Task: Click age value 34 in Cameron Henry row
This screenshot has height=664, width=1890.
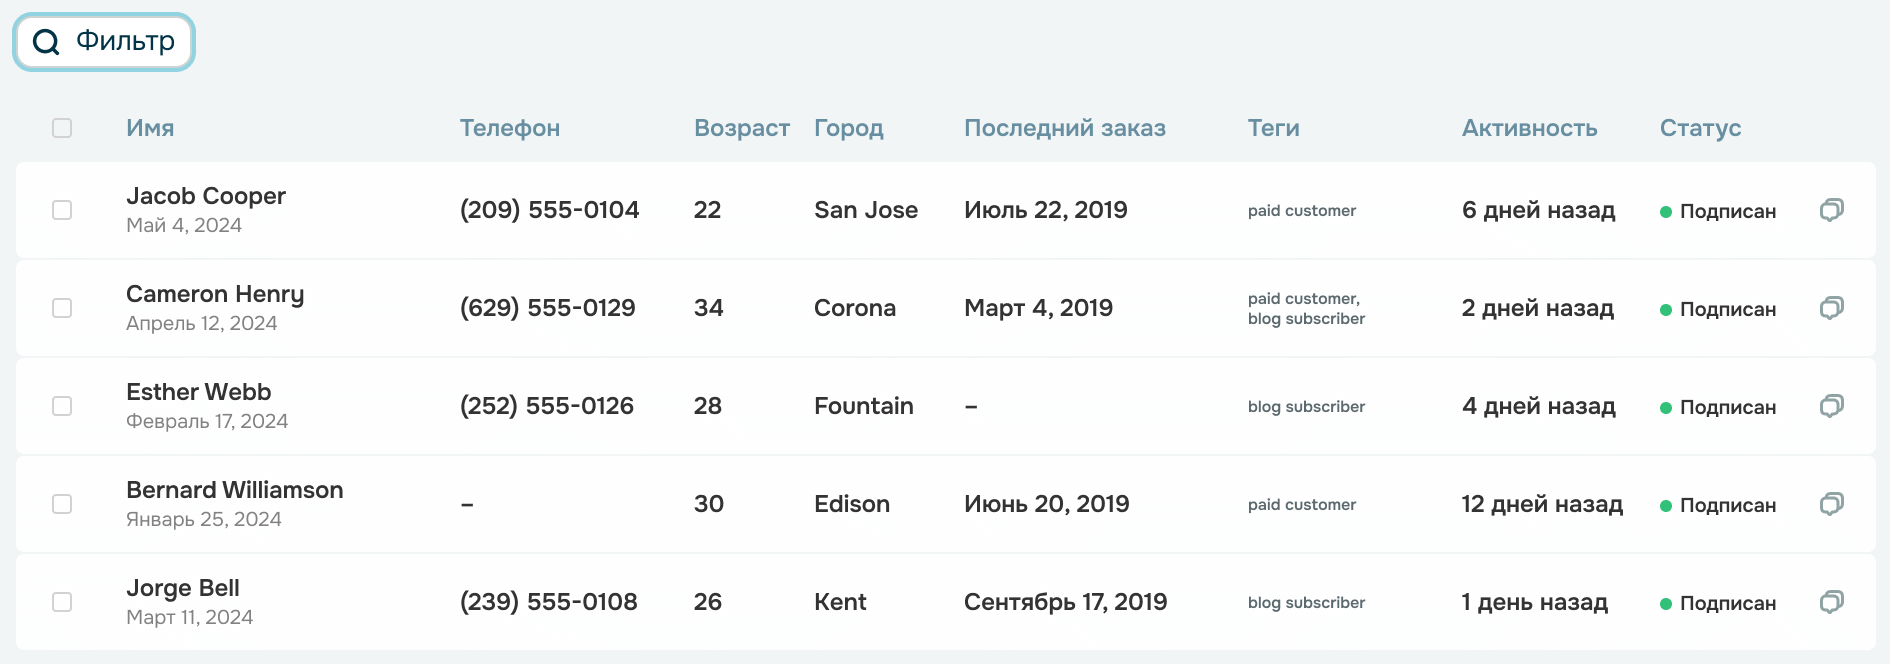Action: [x=709, y=308]
